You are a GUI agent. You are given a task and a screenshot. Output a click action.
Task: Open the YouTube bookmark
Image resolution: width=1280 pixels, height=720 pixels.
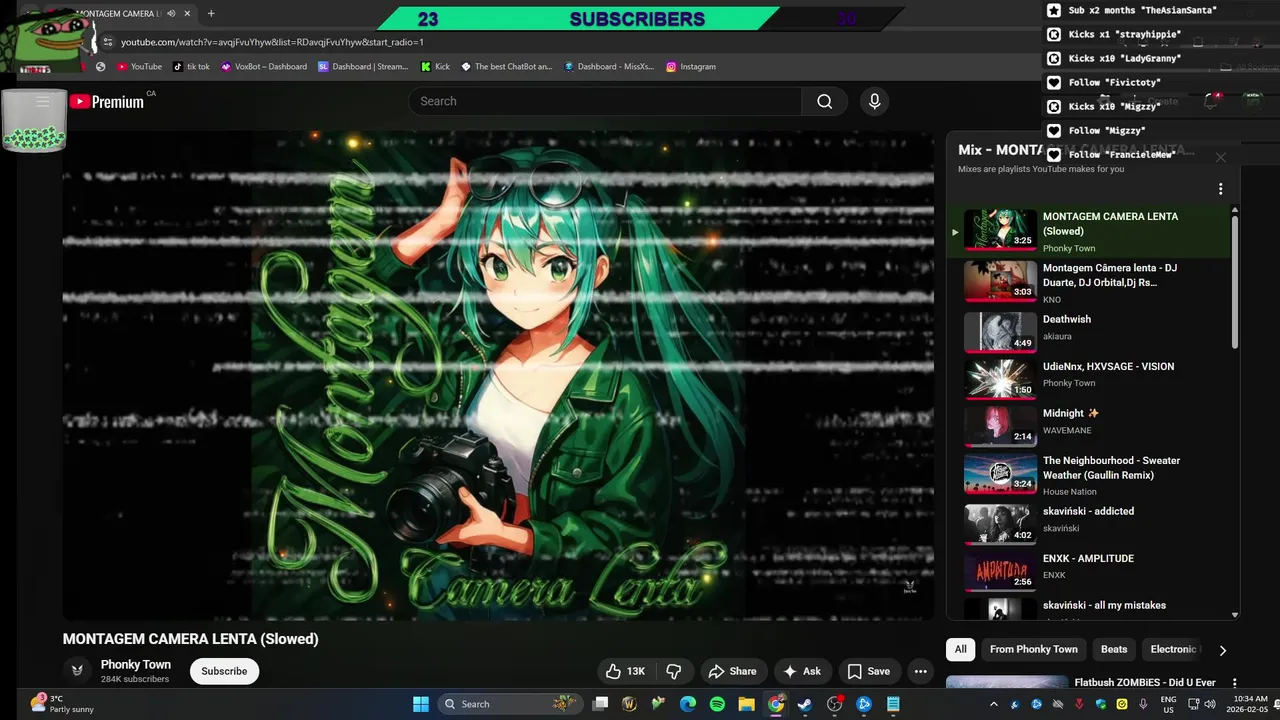(x=139, y=67)
